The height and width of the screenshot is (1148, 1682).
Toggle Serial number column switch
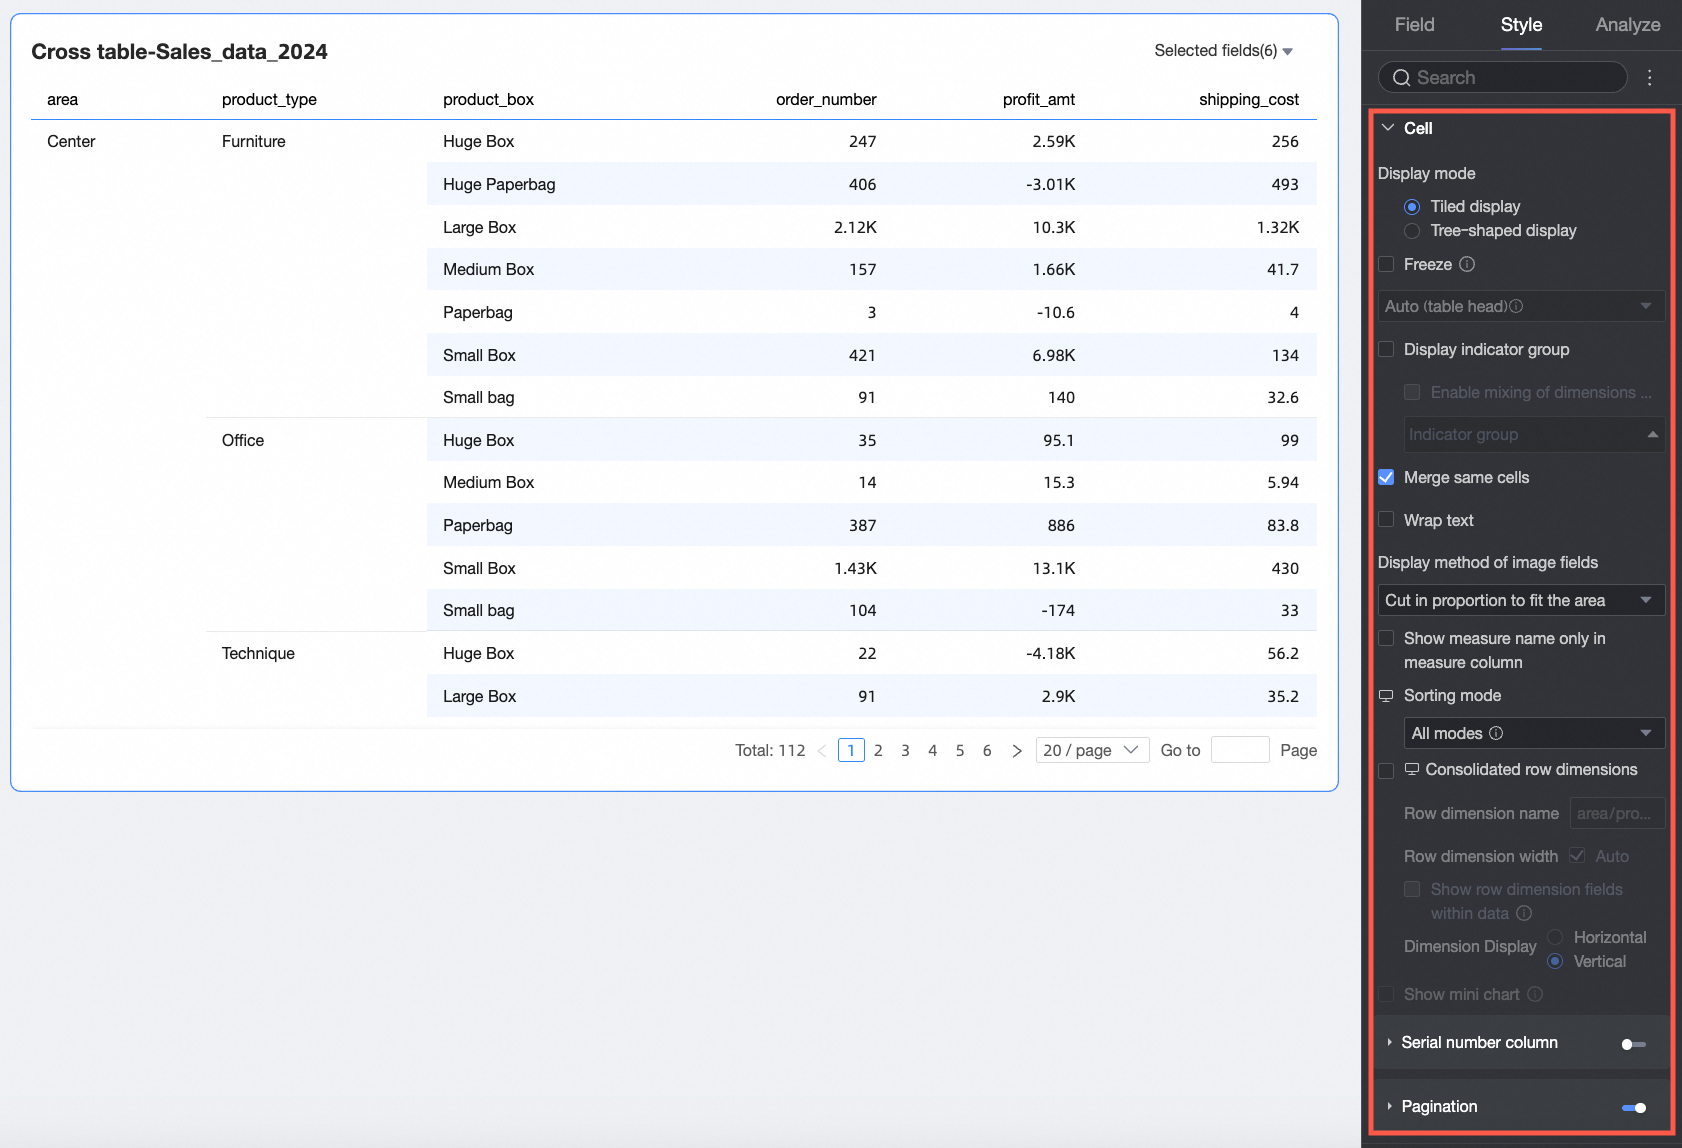click(1633, 1044)
